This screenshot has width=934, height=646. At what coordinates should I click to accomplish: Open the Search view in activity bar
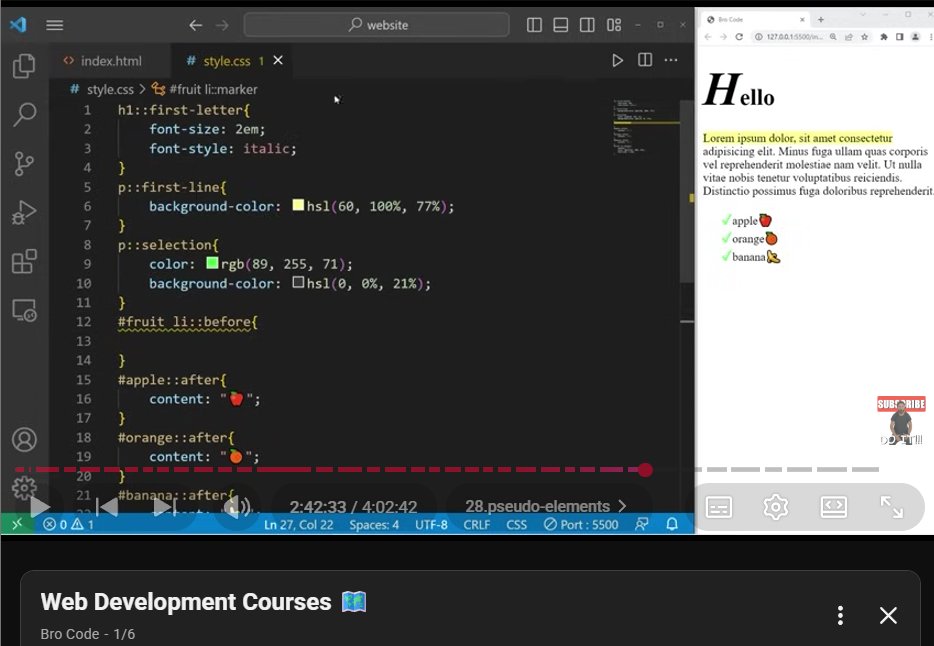(24, 114)
